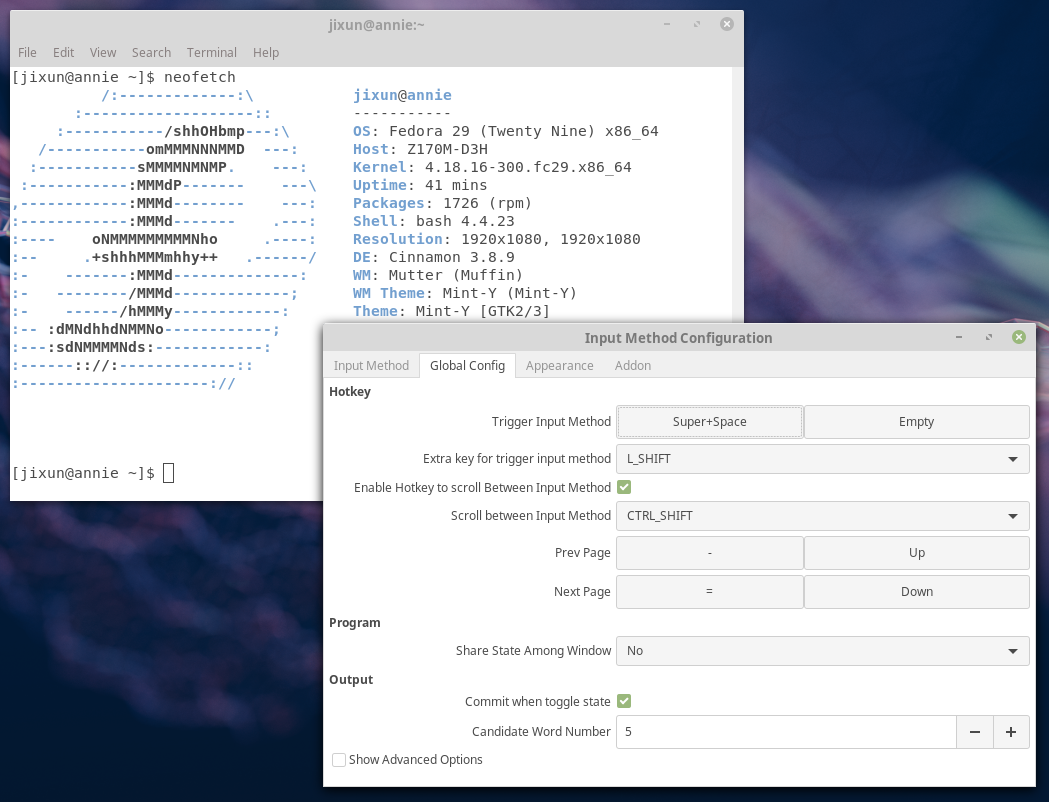Click the "Empty" trigger hotkey button
1049x802 pixels.
point(916,421)
